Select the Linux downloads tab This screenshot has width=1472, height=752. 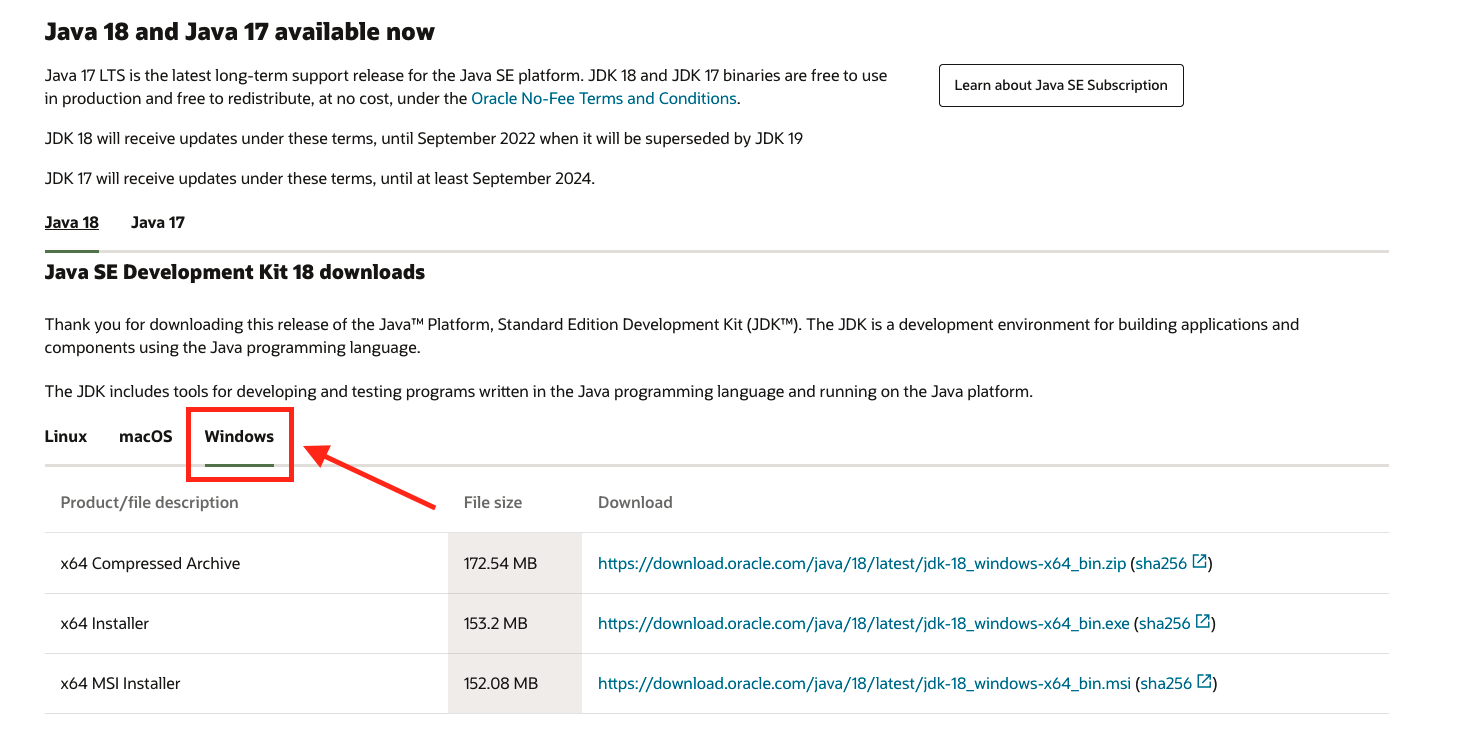coord(66,436)
